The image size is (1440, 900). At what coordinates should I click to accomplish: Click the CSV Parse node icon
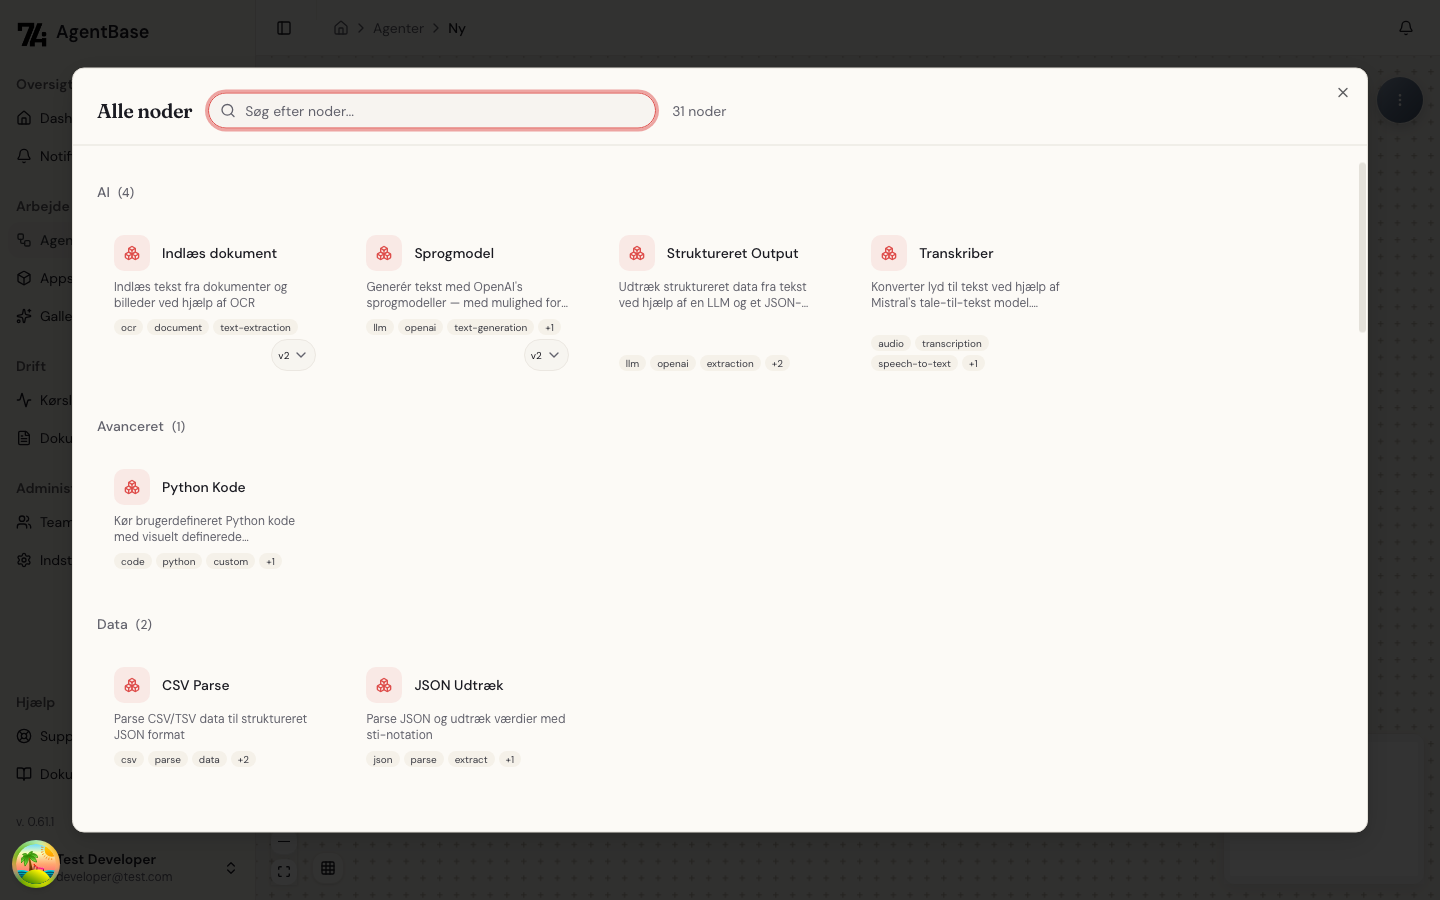(x=132, y=685)
